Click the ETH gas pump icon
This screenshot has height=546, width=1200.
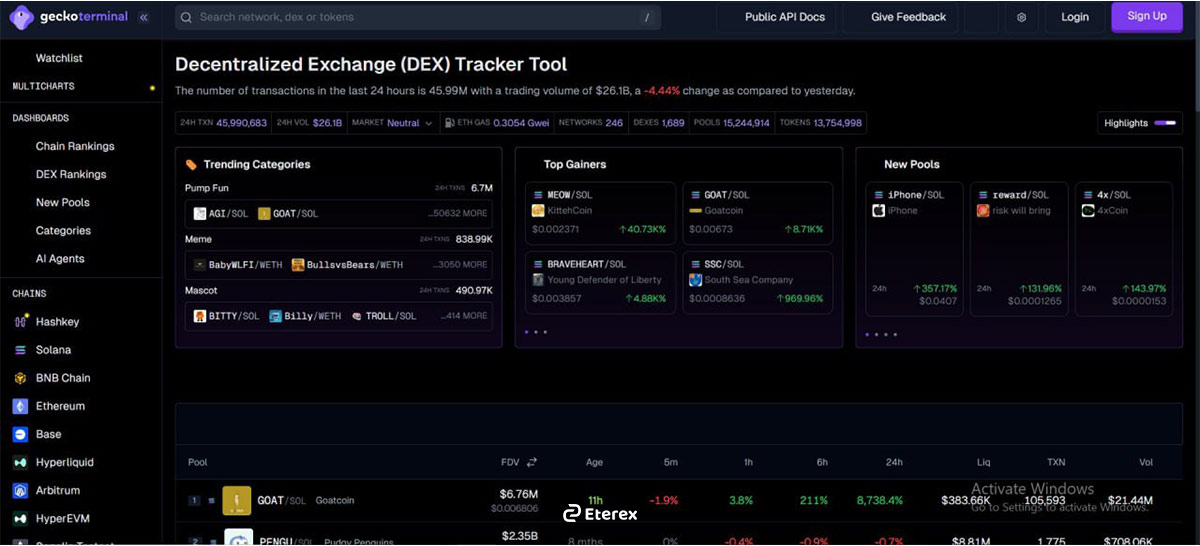(450, 123)
